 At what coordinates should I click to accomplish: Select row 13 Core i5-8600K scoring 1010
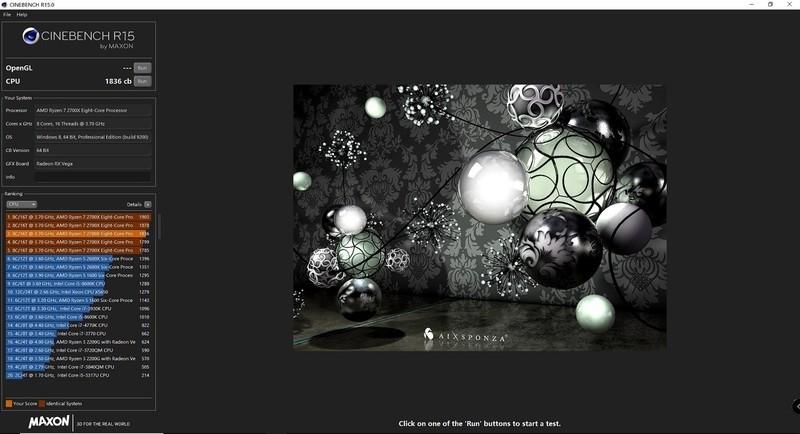[x=78, y=317]
